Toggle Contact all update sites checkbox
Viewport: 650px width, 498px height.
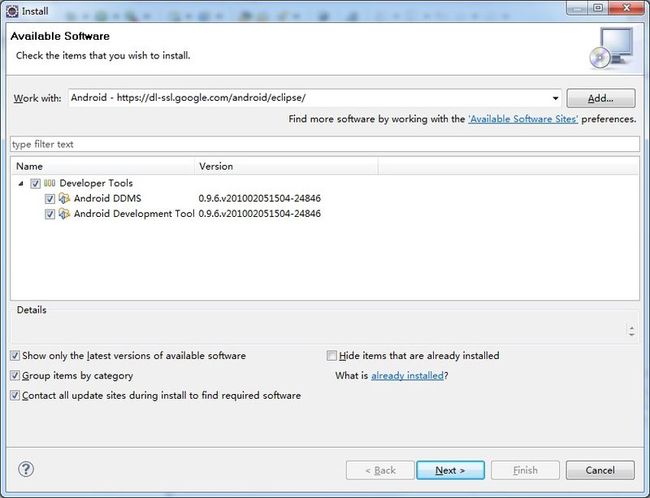click(x=15, y=396)
